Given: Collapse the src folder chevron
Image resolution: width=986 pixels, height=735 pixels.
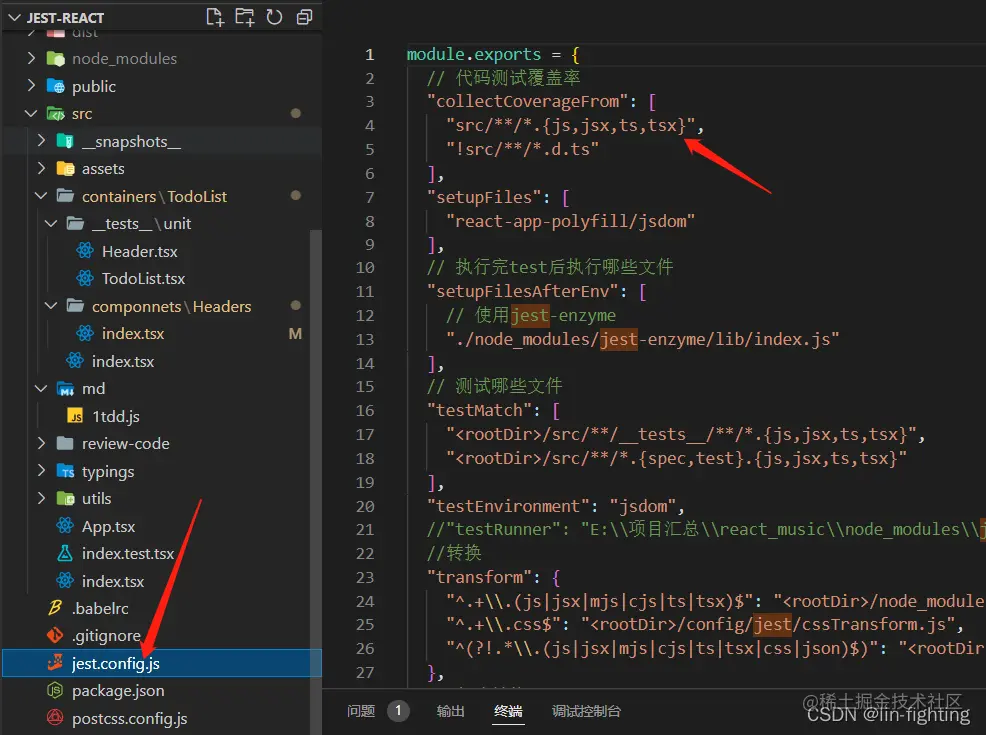Looking at the screenshot, I should [x=31, y=113].
